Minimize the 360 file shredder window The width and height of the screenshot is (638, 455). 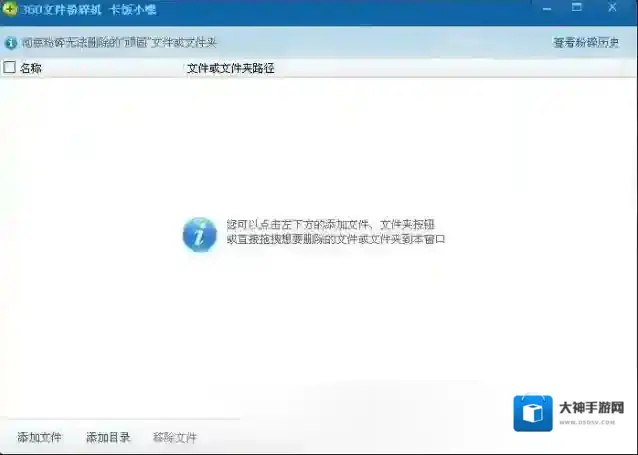(x=547, y=9)
